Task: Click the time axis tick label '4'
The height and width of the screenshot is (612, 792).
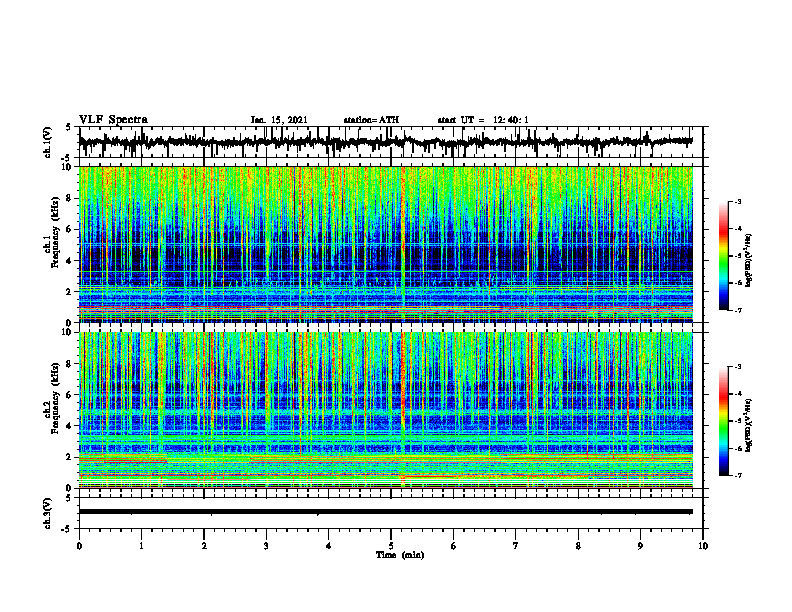Action: (329, 546)
